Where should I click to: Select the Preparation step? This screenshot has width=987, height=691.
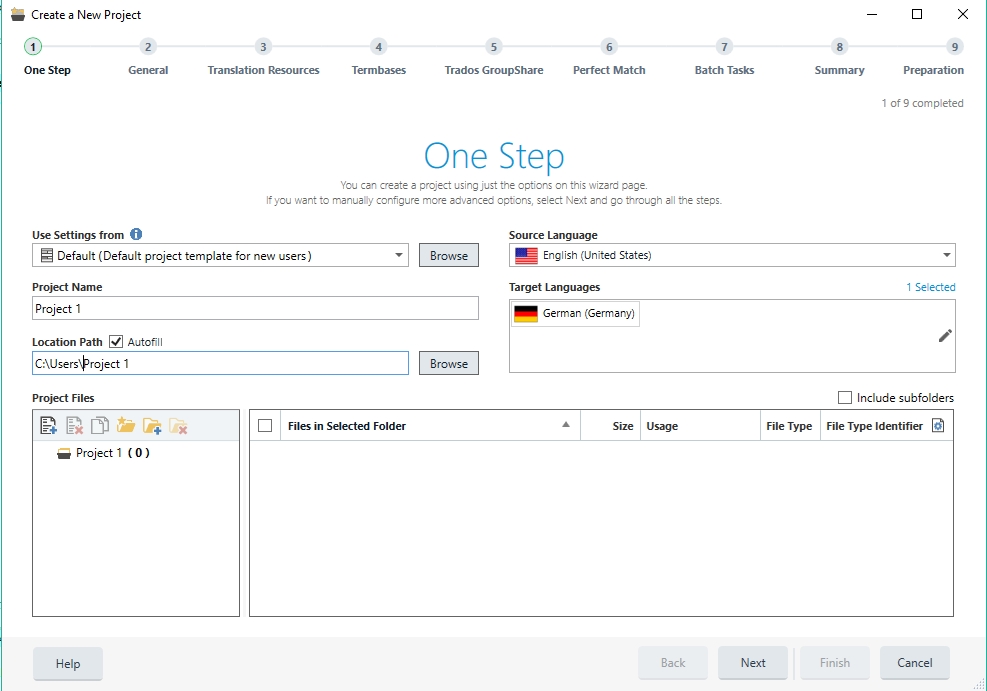pyautogui.click(x=933, y=57)
